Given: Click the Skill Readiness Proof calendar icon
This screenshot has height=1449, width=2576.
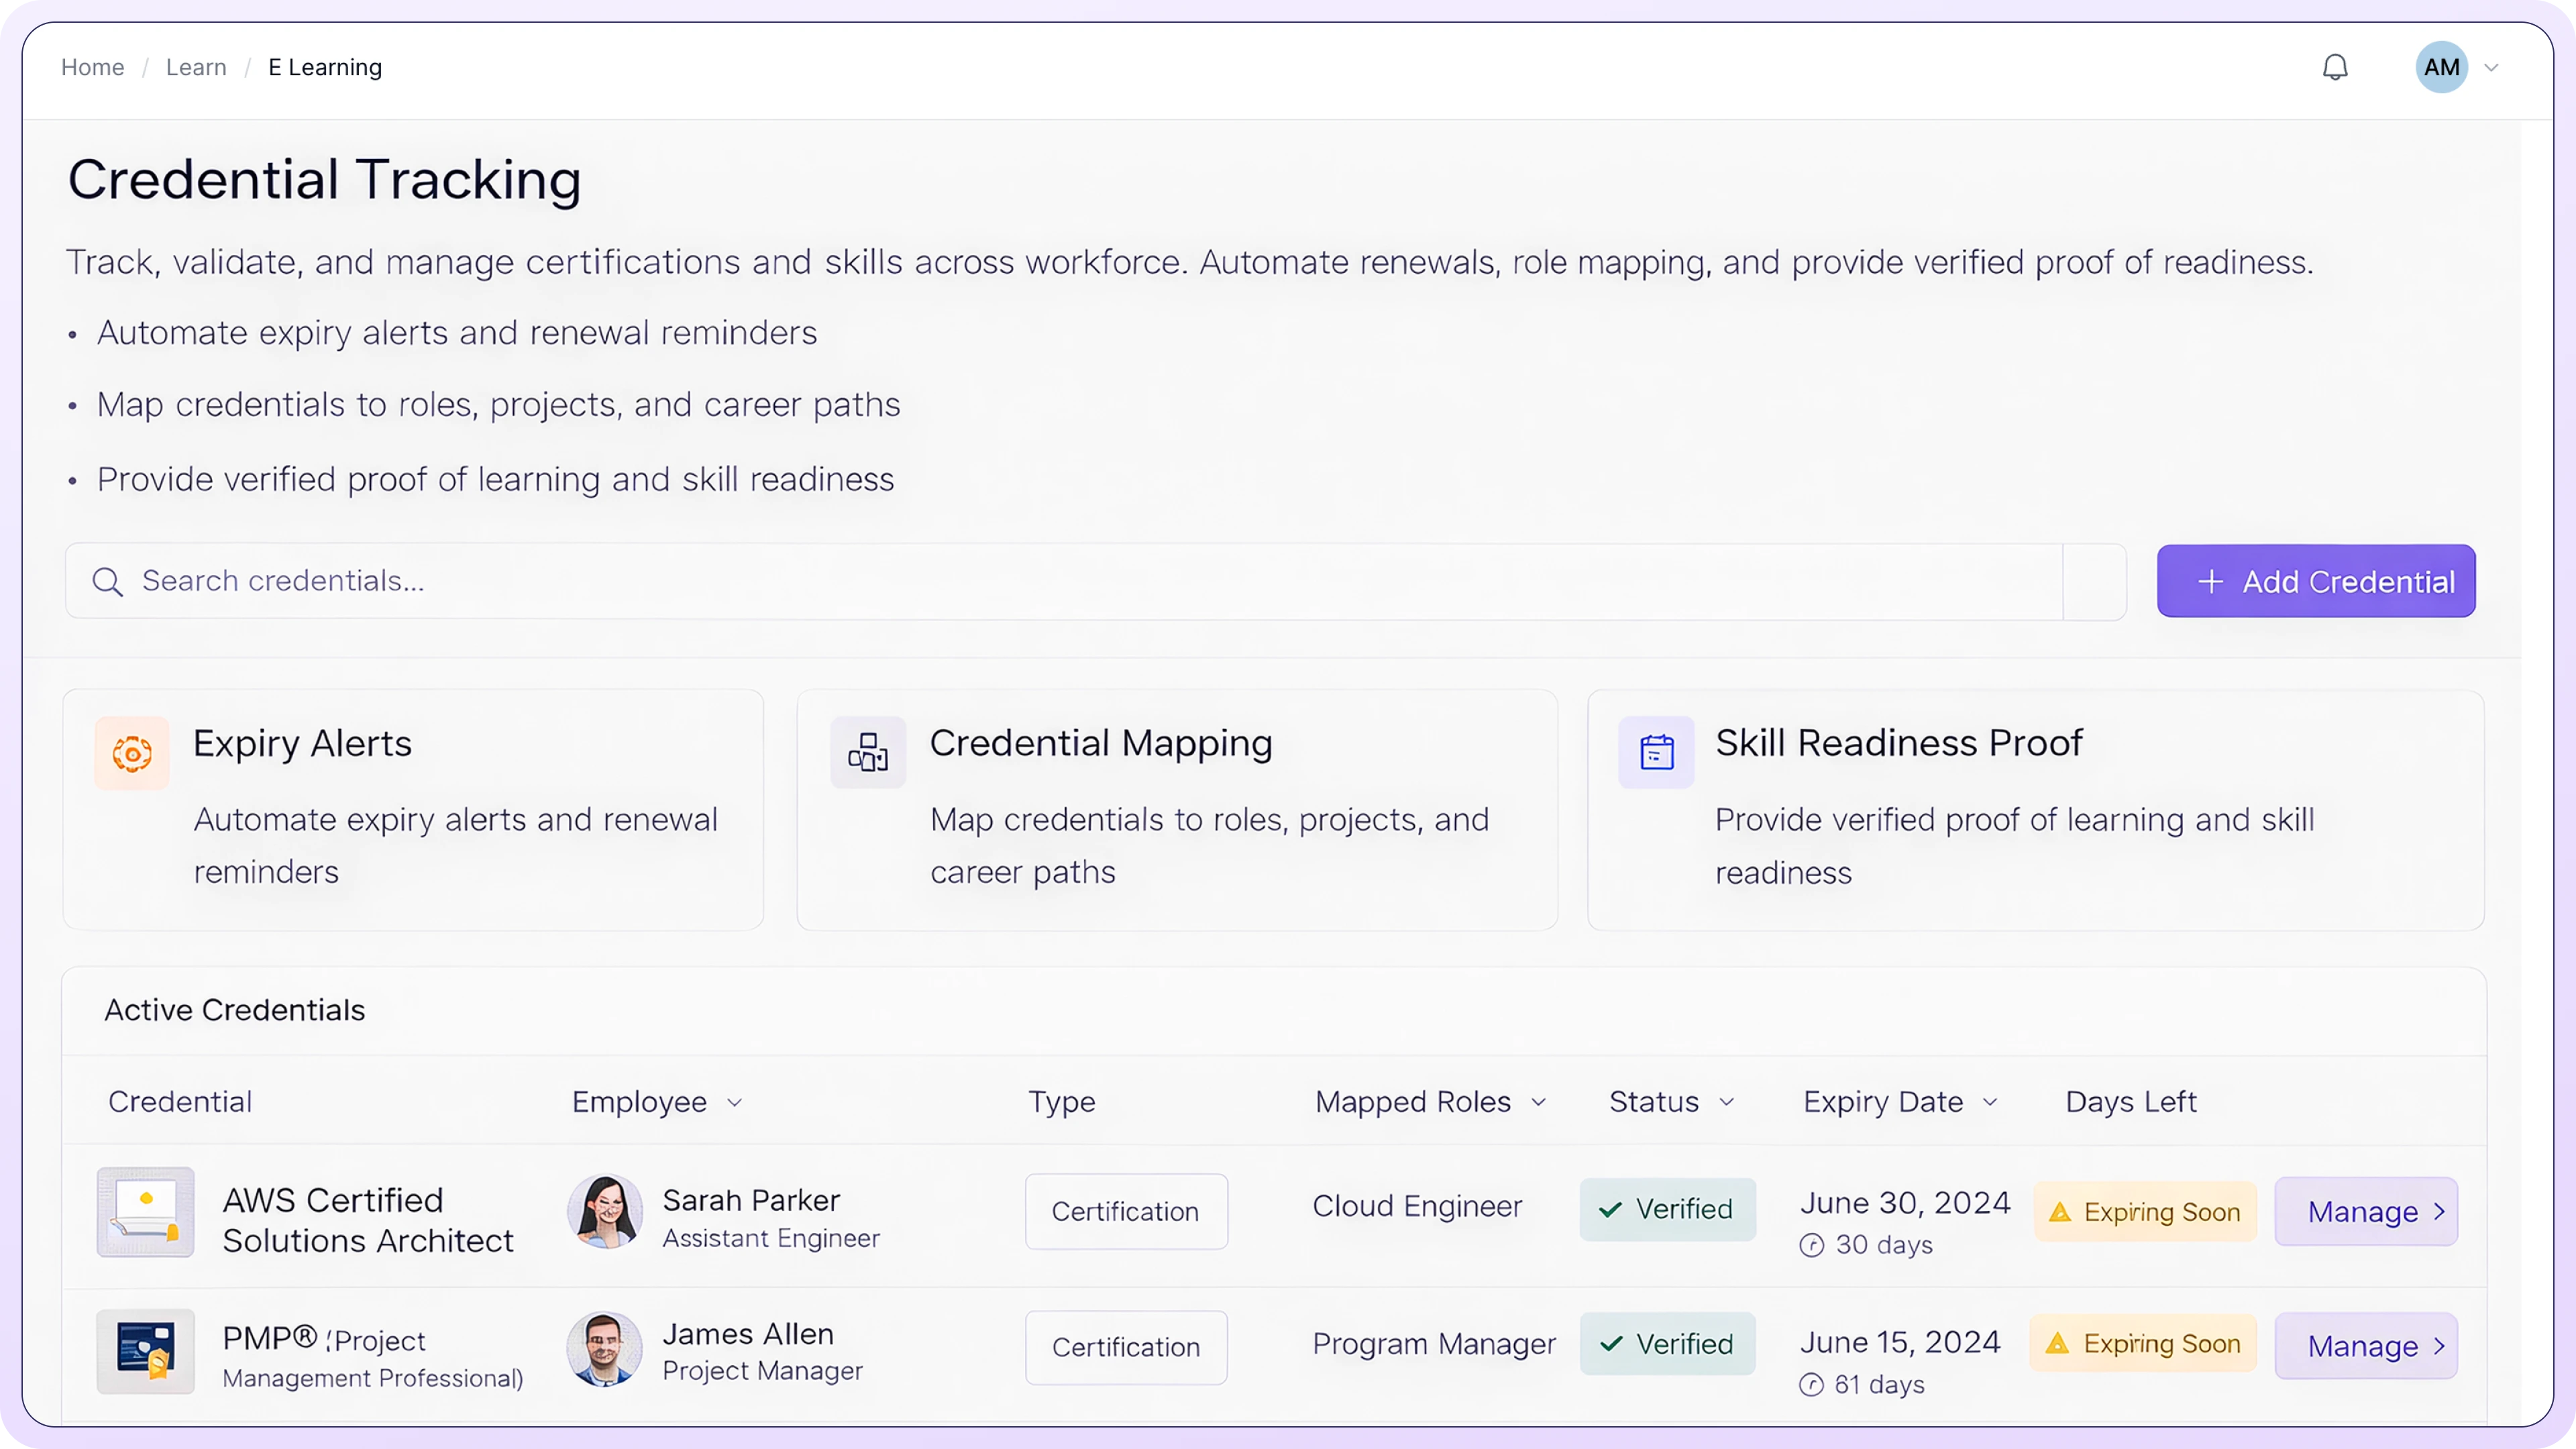Looking at the screenshot, I should [x=1656, y=752].
